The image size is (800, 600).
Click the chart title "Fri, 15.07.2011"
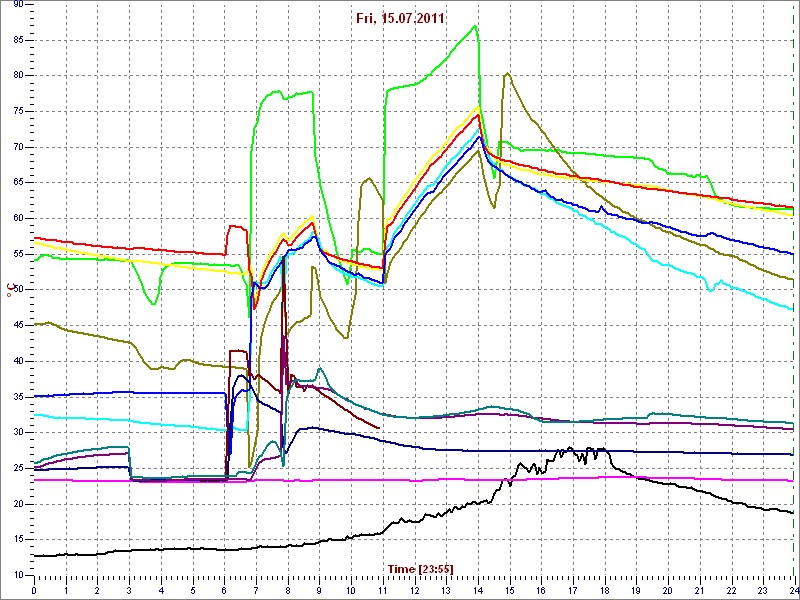pos(403,19)
